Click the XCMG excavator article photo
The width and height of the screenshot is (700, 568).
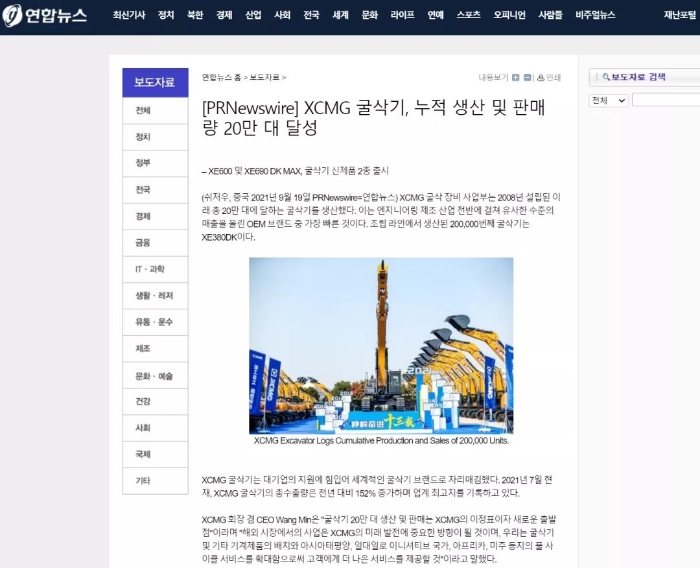click(x=381, y=345)
